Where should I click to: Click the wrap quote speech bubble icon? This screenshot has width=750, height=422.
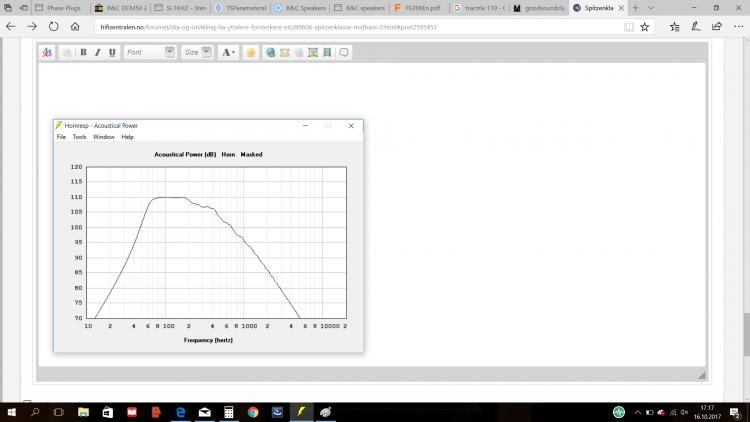click(x=344, y=52)
